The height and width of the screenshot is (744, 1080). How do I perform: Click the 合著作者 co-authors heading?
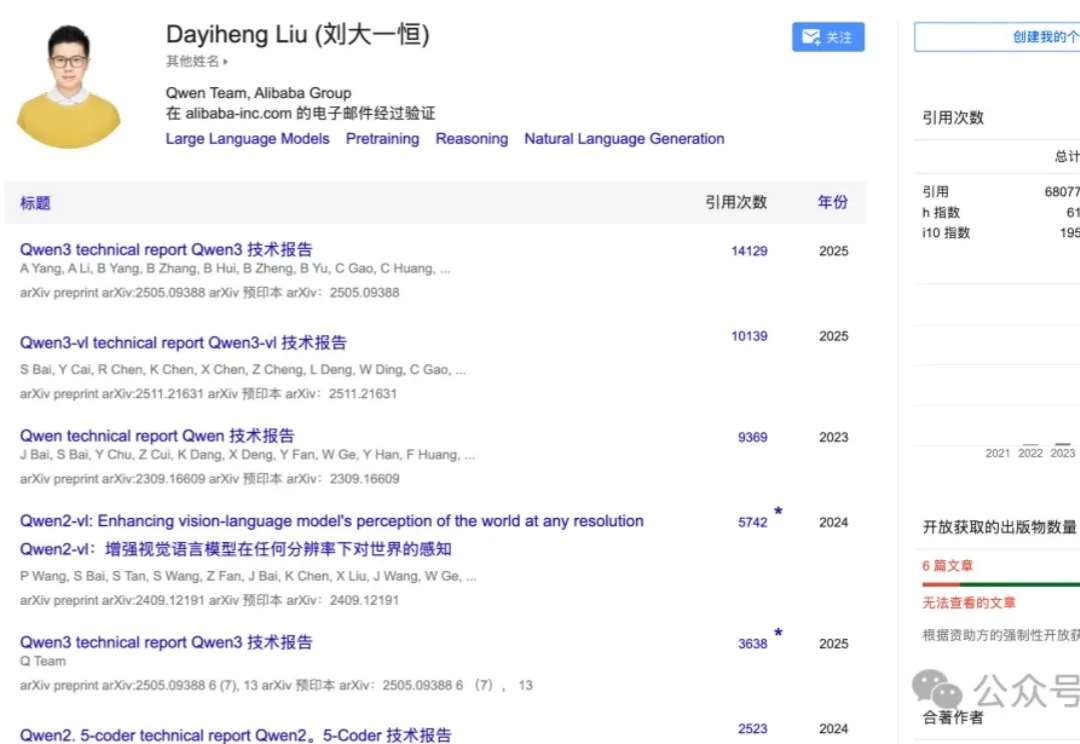953,717
